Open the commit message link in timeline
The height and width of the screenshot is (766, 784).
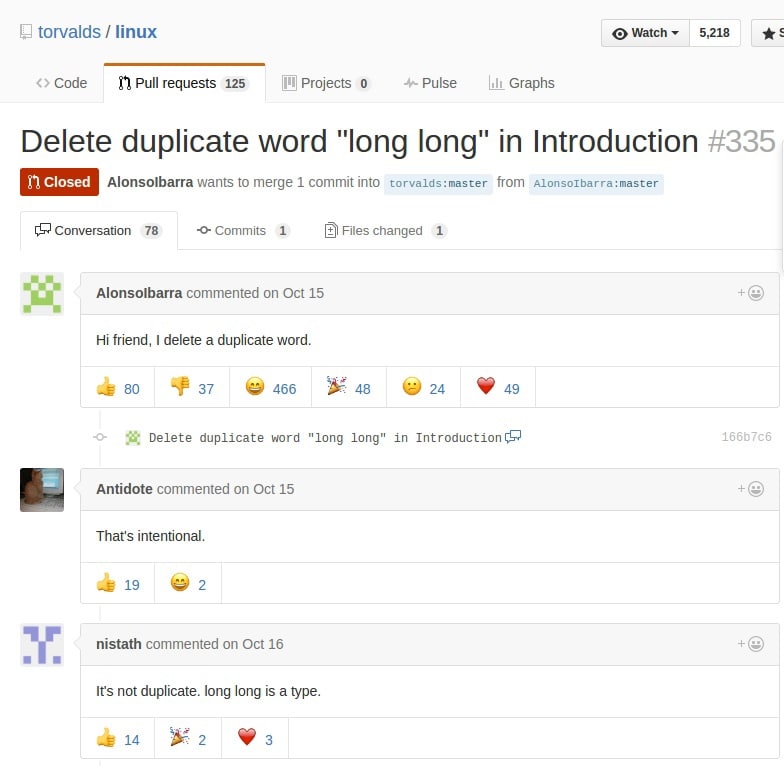[x=325, y=438]
